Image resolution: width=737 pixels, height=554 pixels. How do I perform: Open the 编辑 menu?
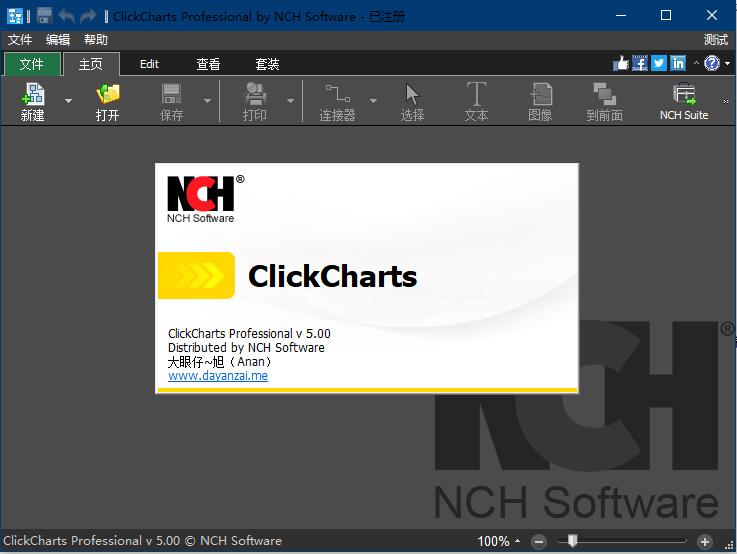[58, 39]
